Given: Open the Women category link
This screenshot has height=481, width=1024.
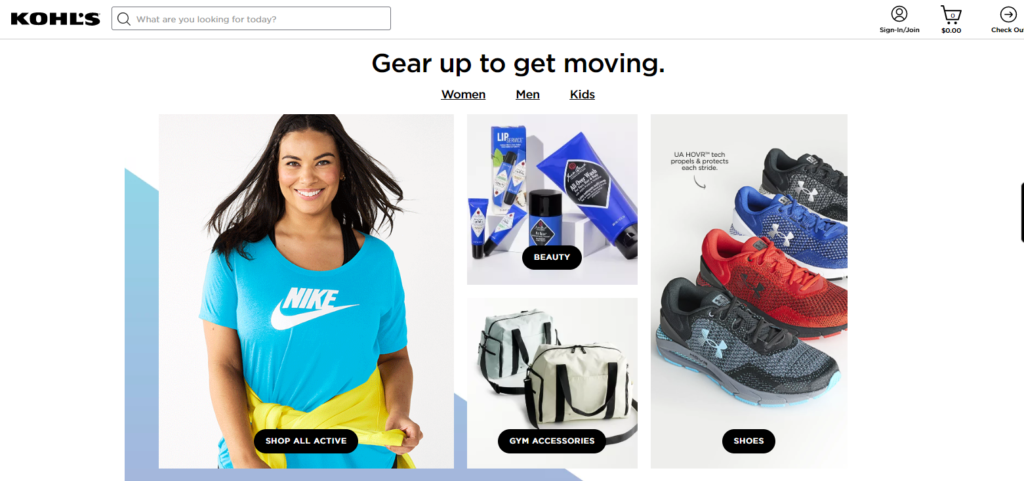Looking at the screenshot, I should point(463,95).
